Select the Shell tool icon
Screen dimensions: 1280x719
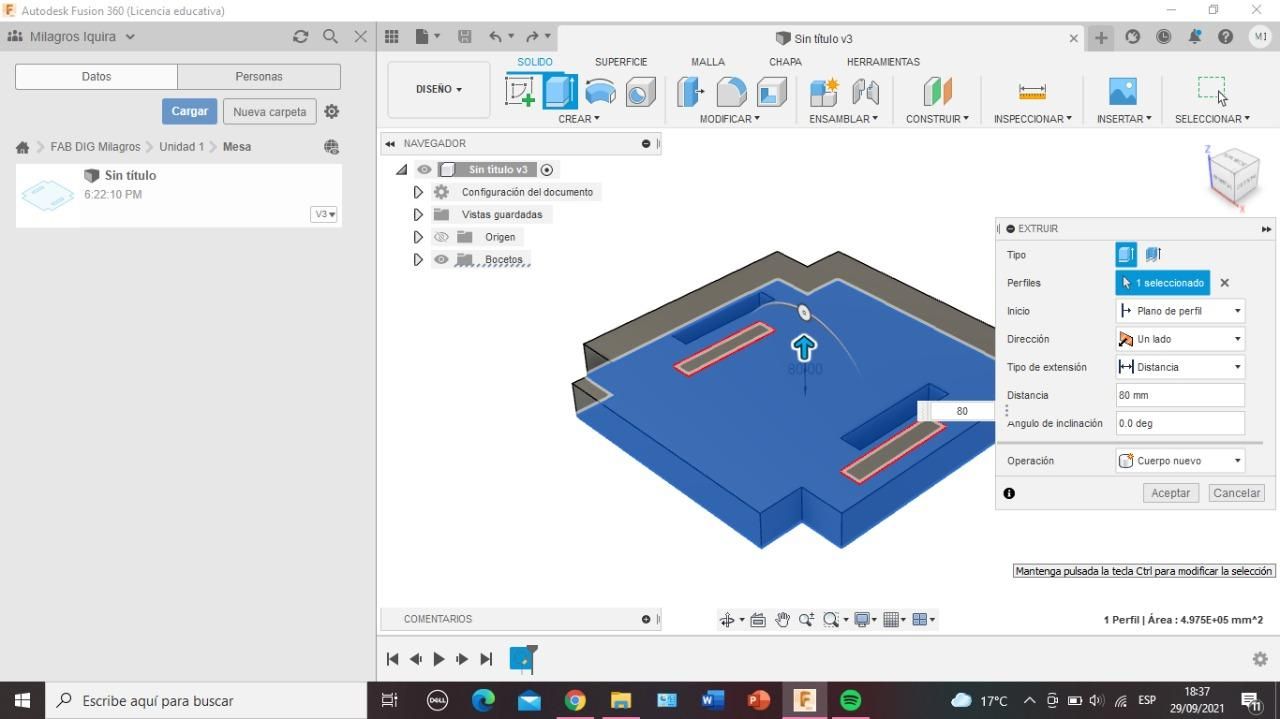771,92
